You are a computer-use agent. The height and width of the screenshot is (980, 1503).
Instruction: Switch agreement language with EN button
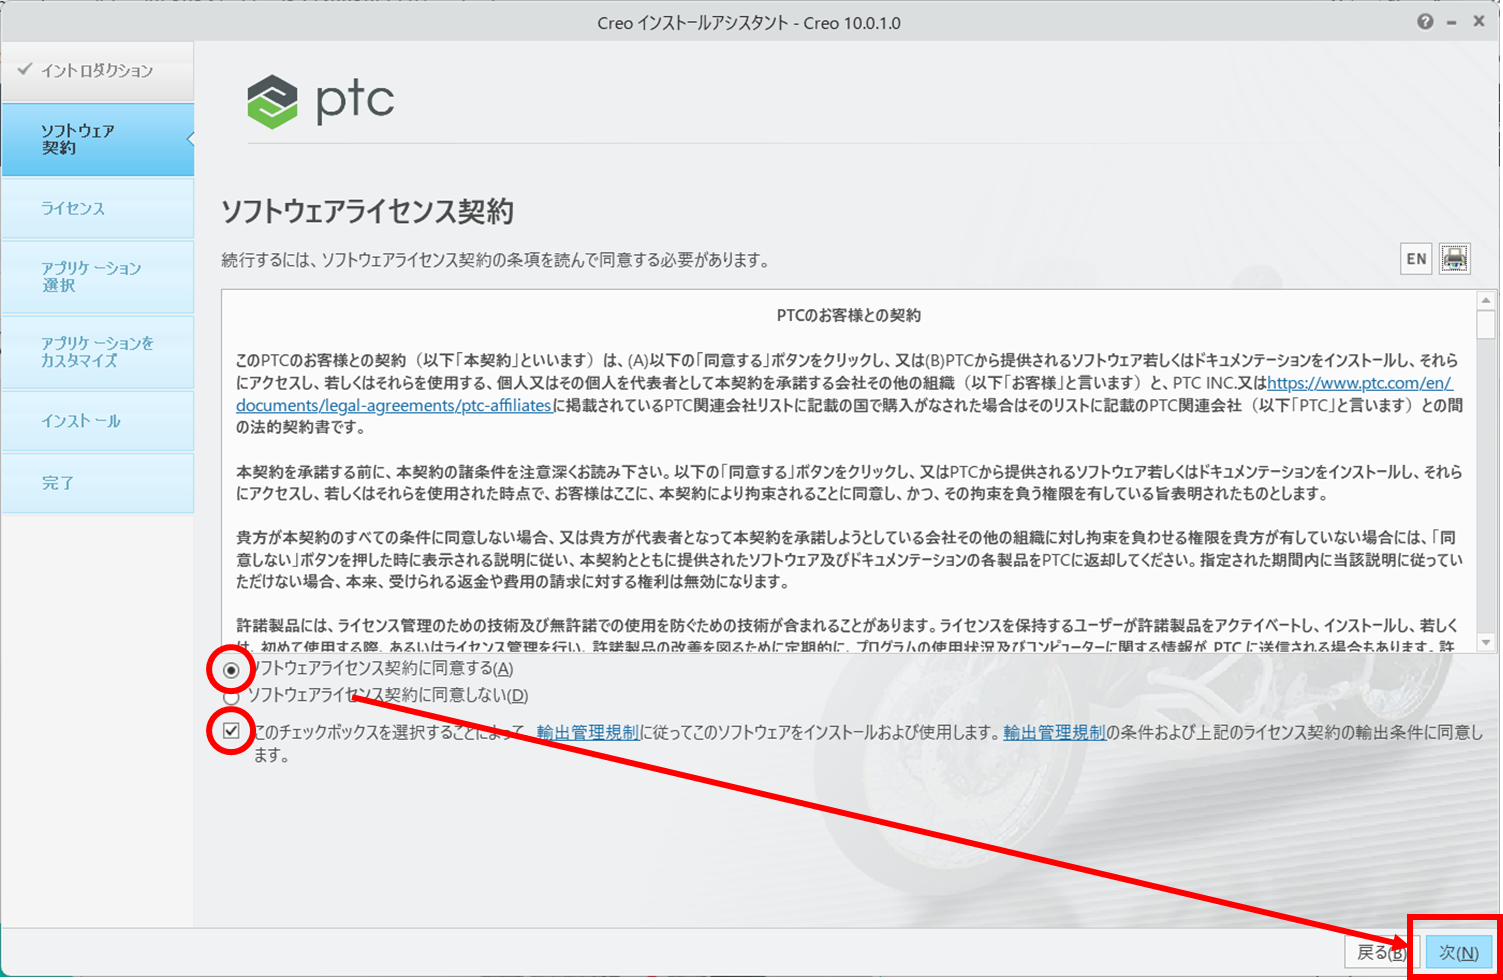pos(1416,259)
